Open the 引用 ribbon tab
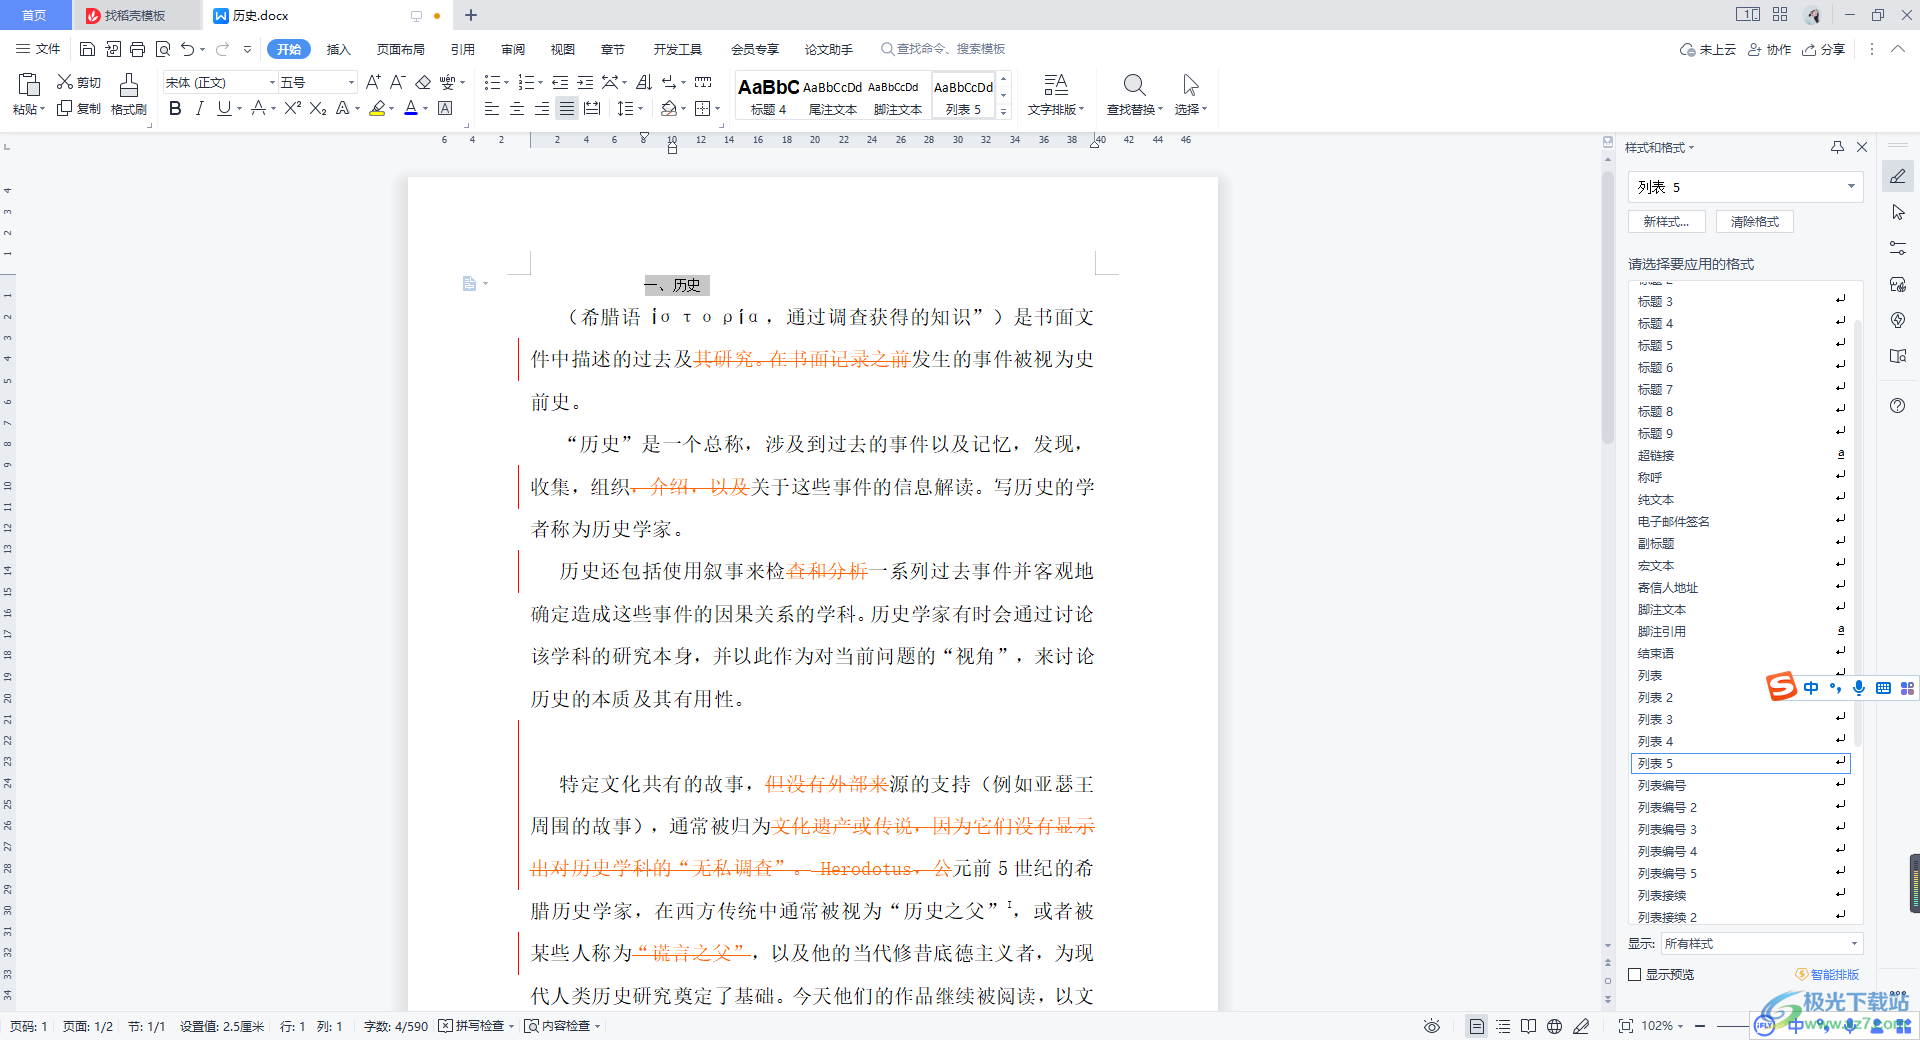Viewport: 1920px width, 1040px height. 462,49
